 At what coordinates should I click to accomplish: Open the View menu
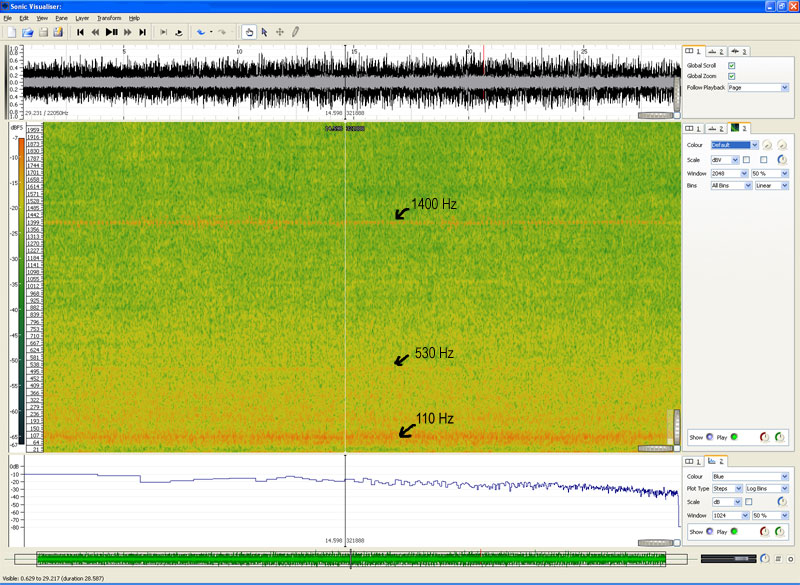tap(42, 18)
